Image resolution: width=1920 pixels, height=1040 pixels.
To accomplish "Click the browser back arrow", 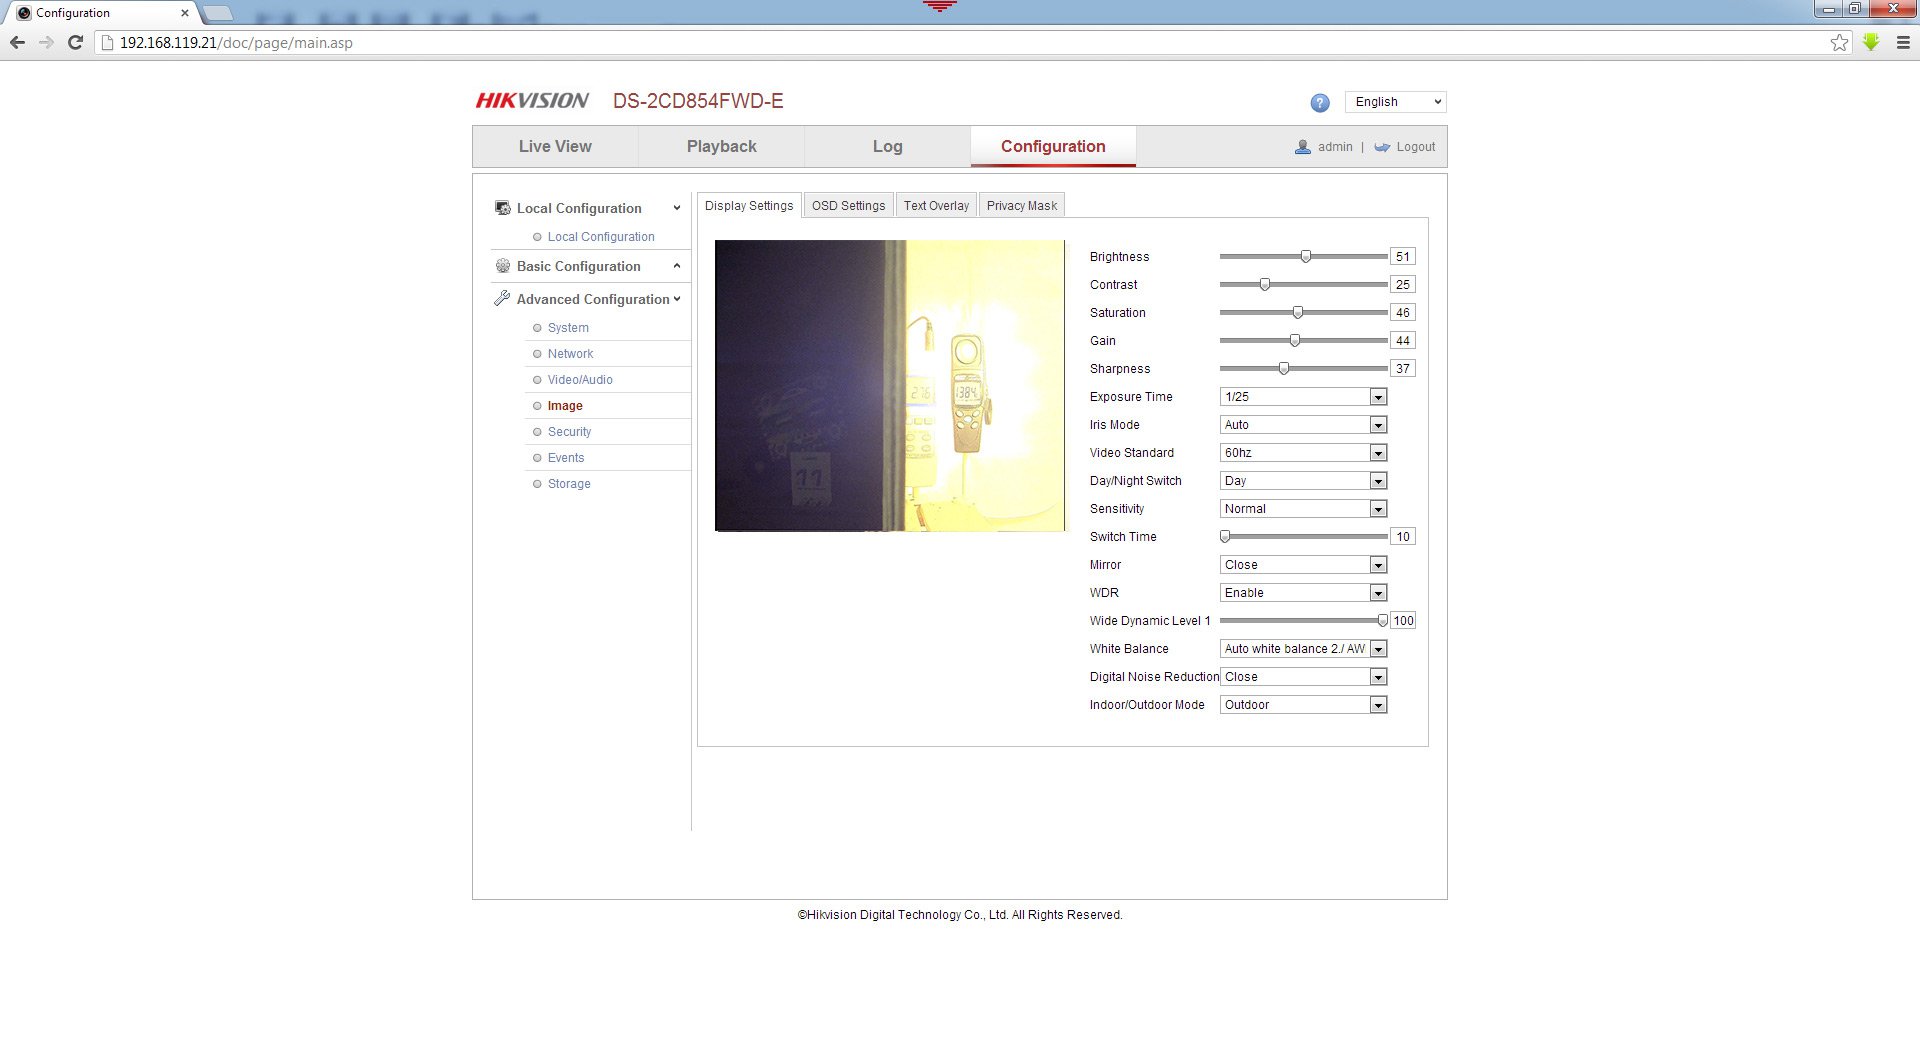I will pos(17,43).
